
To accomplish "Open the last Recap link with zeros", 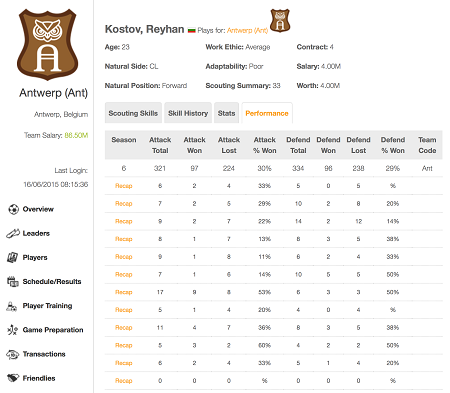I will [124, 381].
